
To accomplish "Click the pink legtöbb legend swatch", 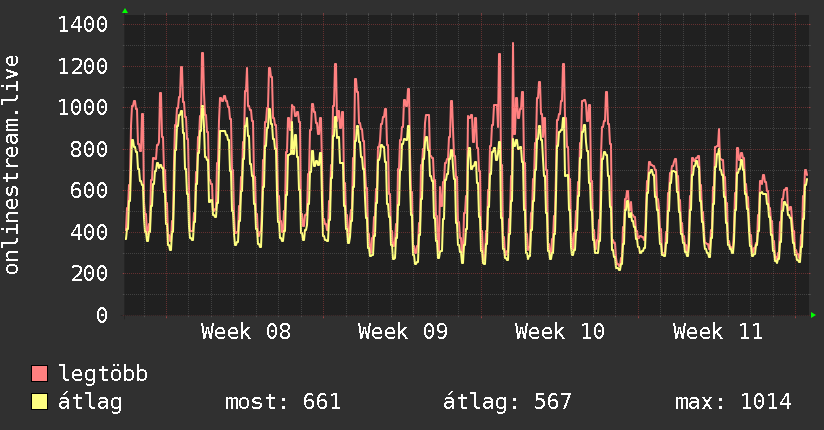I will (39, 373).
